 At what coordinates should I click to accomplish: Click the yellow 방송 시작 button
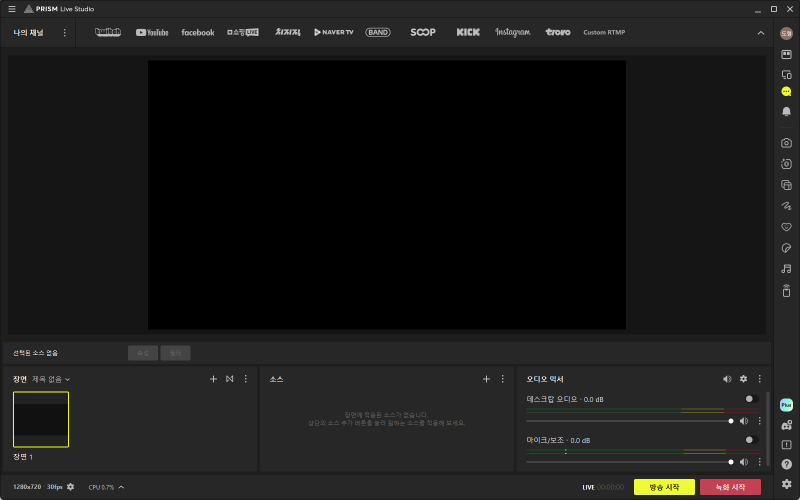pos(664,487)
